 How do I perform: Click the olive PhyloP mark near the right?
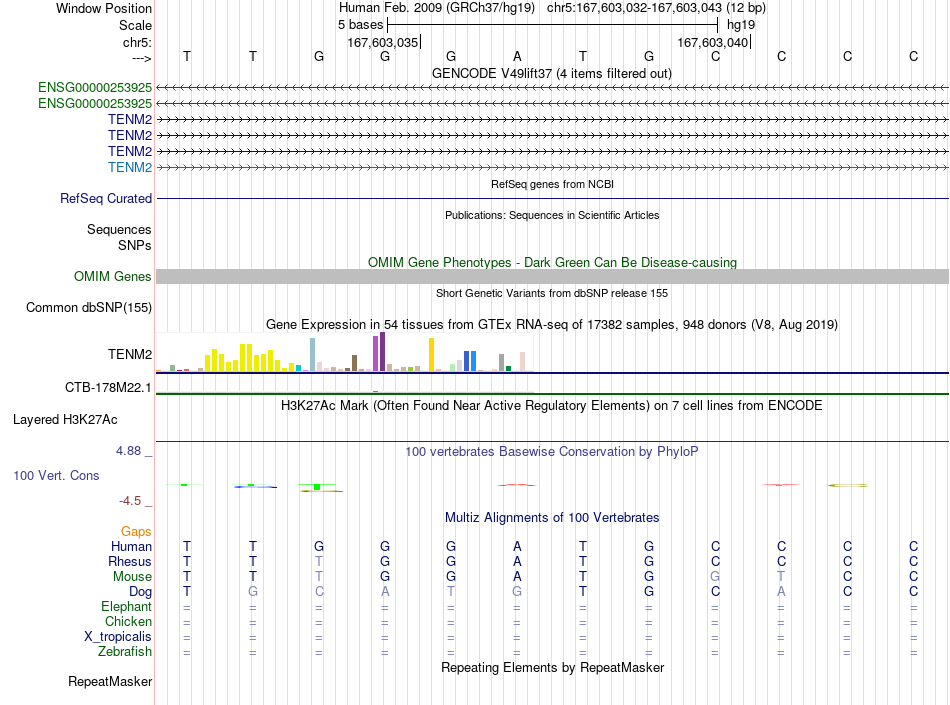pyautogui.click(x=848, y=485)
